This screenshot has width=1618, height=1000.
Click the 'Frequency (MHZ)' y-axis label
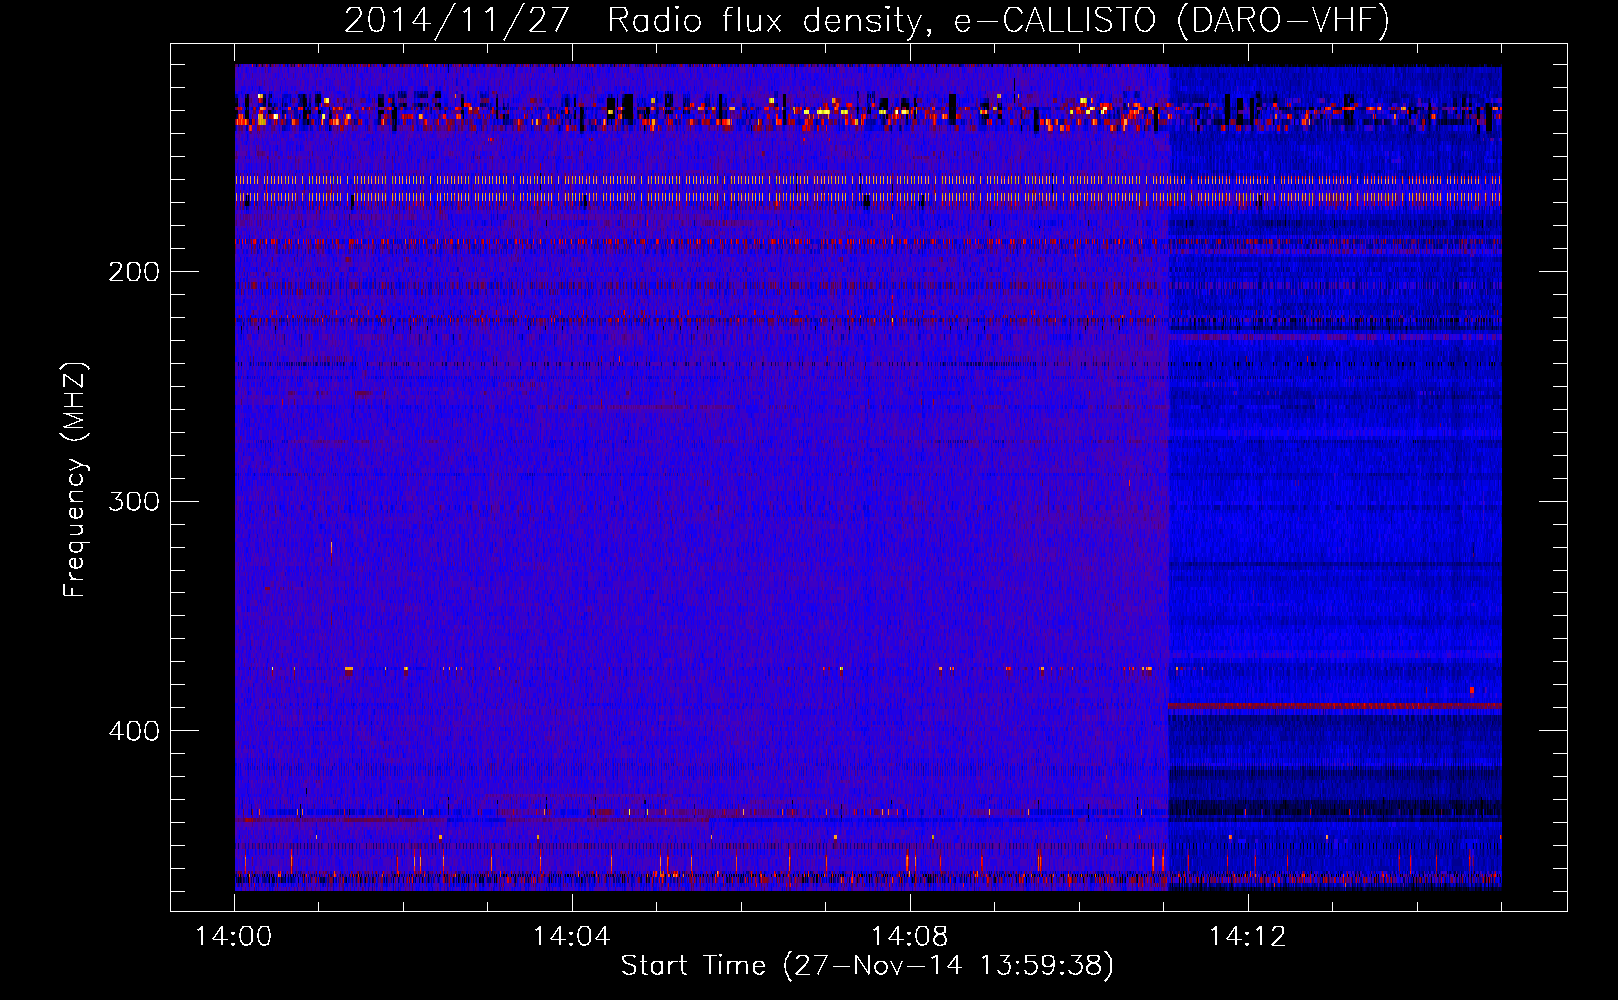75,480
